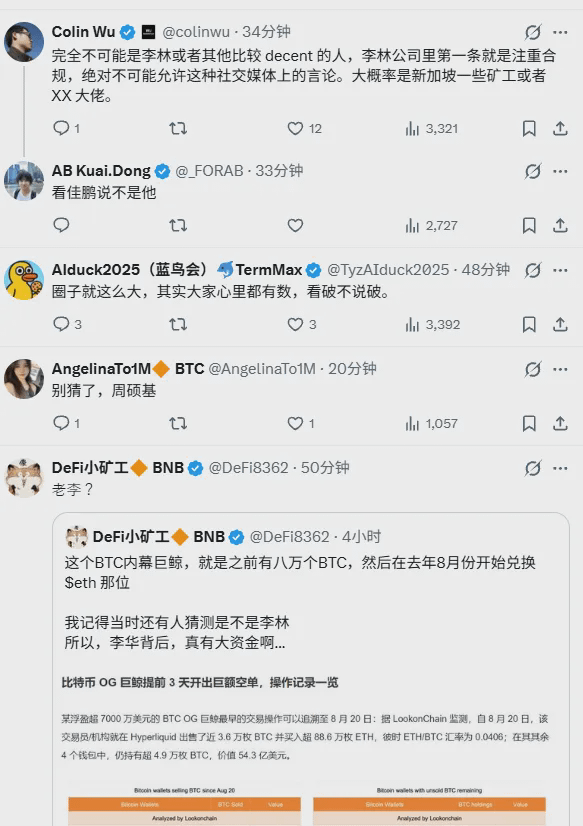The width and height of the screenshot is (583, 826).
Task: Bookmark AngelinaTo1M's tweet
Action: click(530, 423)
